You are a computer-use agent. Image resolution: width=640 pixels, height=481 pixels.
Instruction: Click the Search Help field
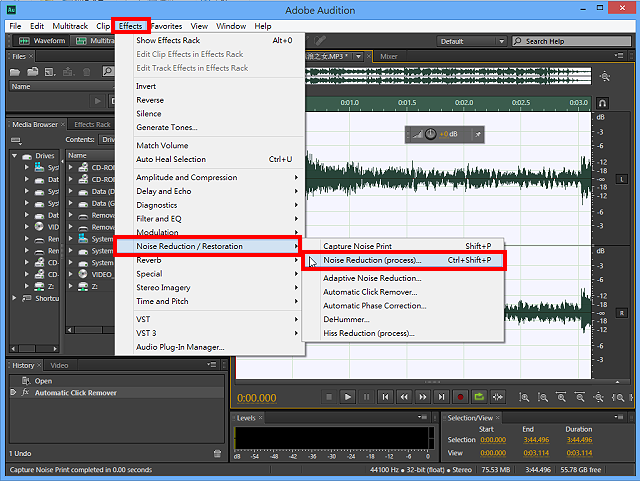pos(572,41)
